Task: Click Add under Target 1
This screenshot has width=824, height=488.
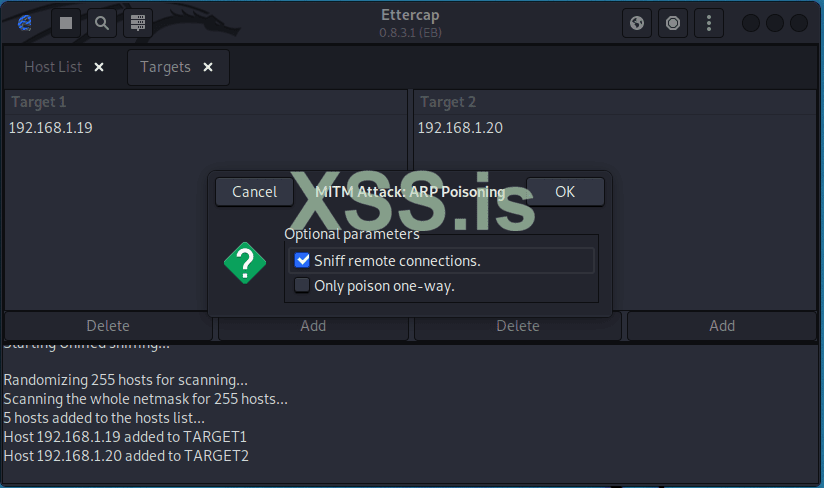Action: coord(313,326)
